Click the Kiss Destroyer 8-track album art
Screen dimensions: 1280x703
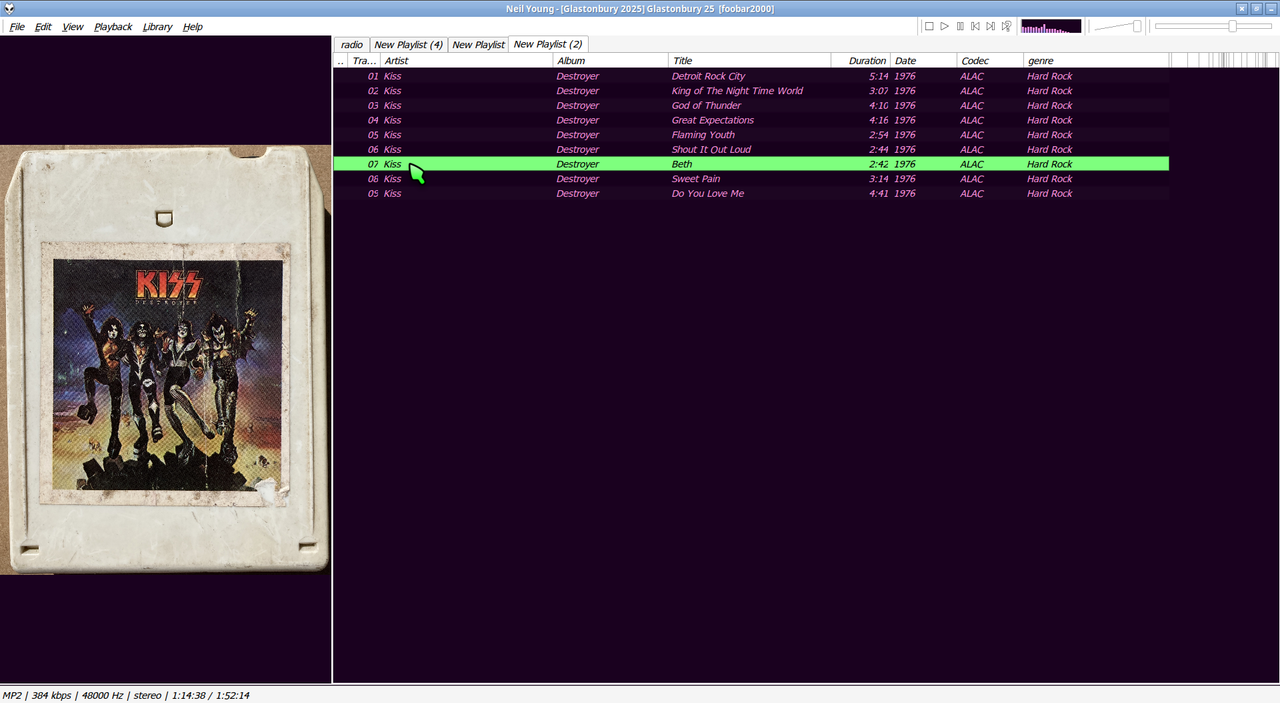coord(165,360)
